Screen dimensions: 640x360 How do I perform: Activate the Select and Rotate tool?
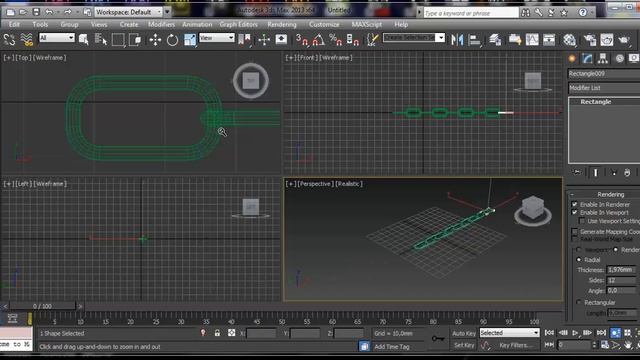point(172,40)
